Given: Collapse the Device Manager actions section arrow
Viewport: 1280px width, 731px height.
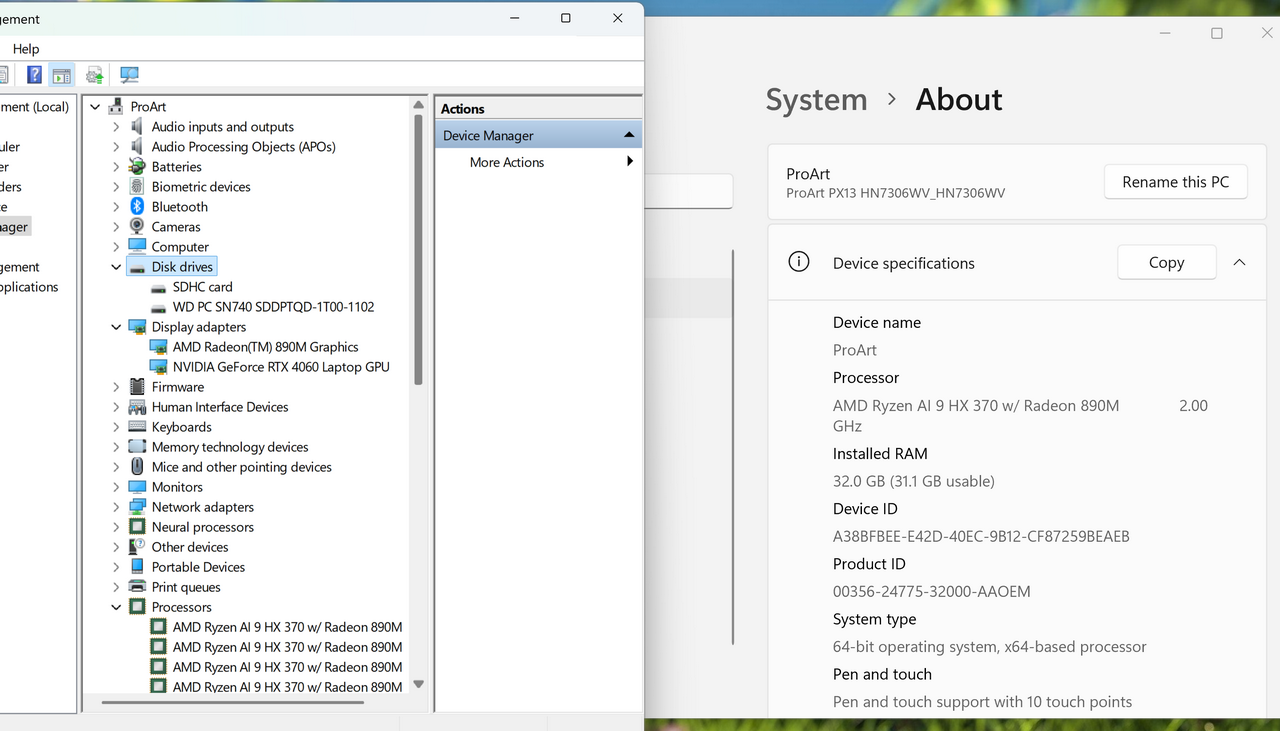Looking at the screenshot, I should click(x=629, y=135).
